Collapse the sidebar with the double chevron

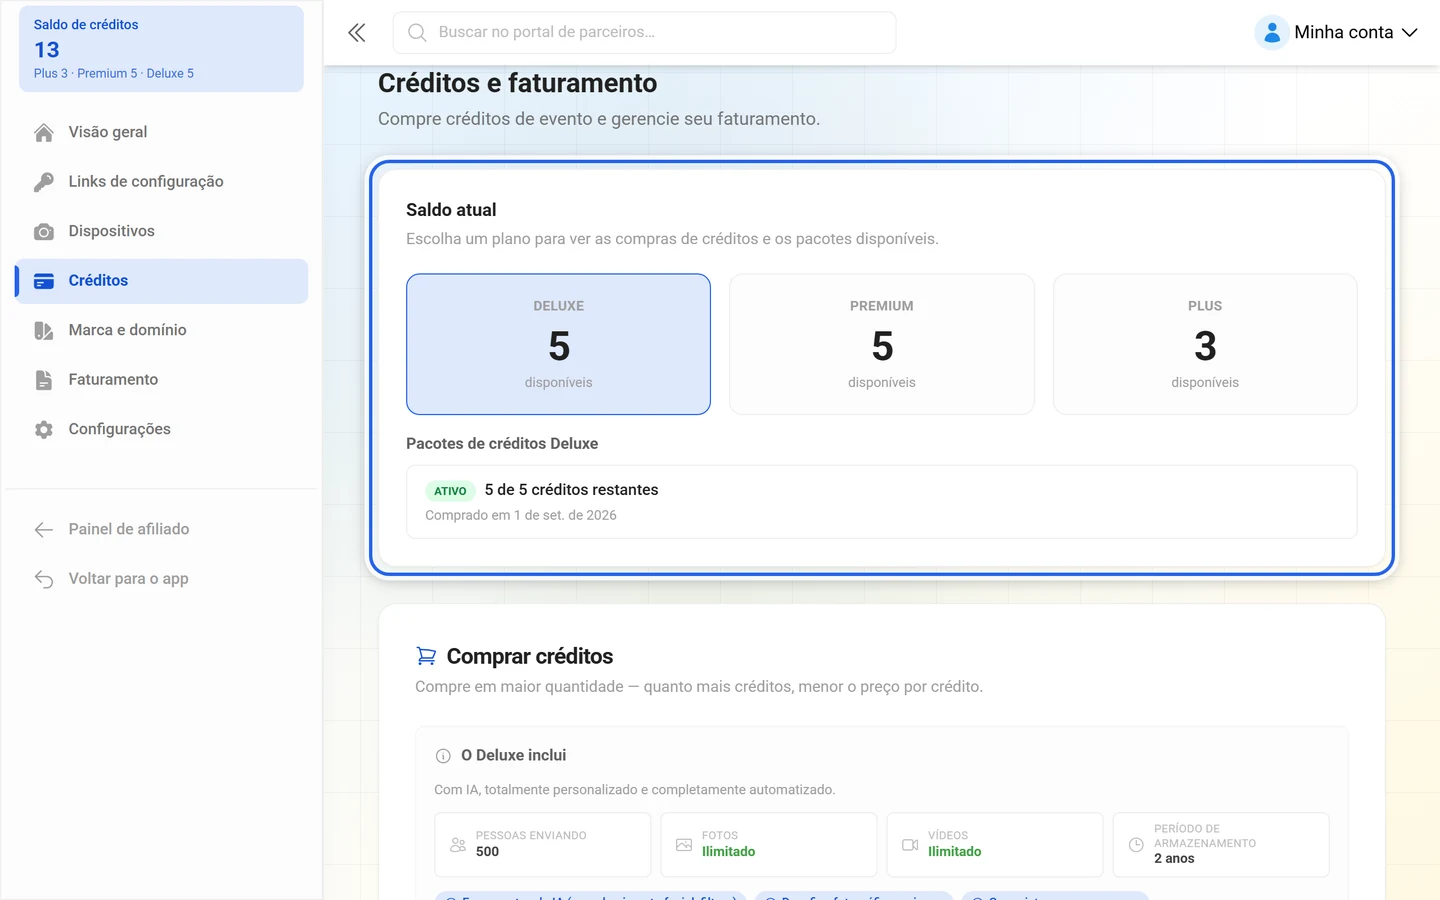[357, 33]
